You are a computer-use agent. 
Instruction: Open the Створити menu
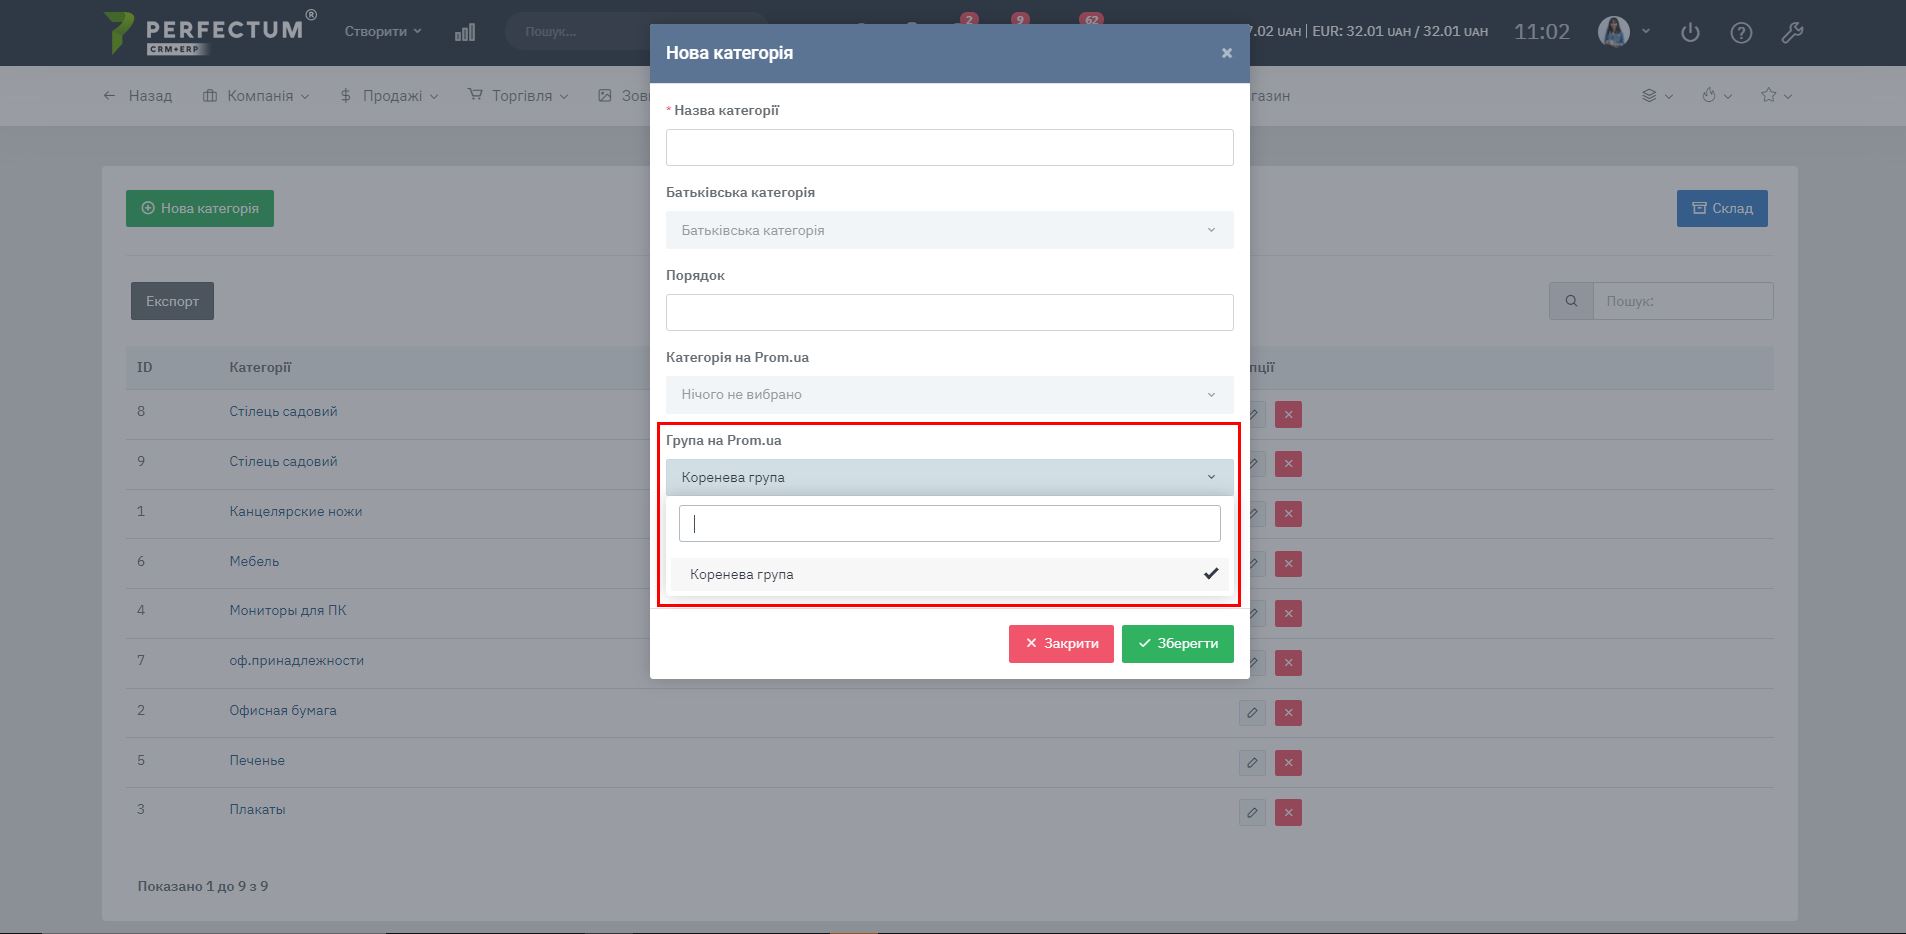(383, 32)
